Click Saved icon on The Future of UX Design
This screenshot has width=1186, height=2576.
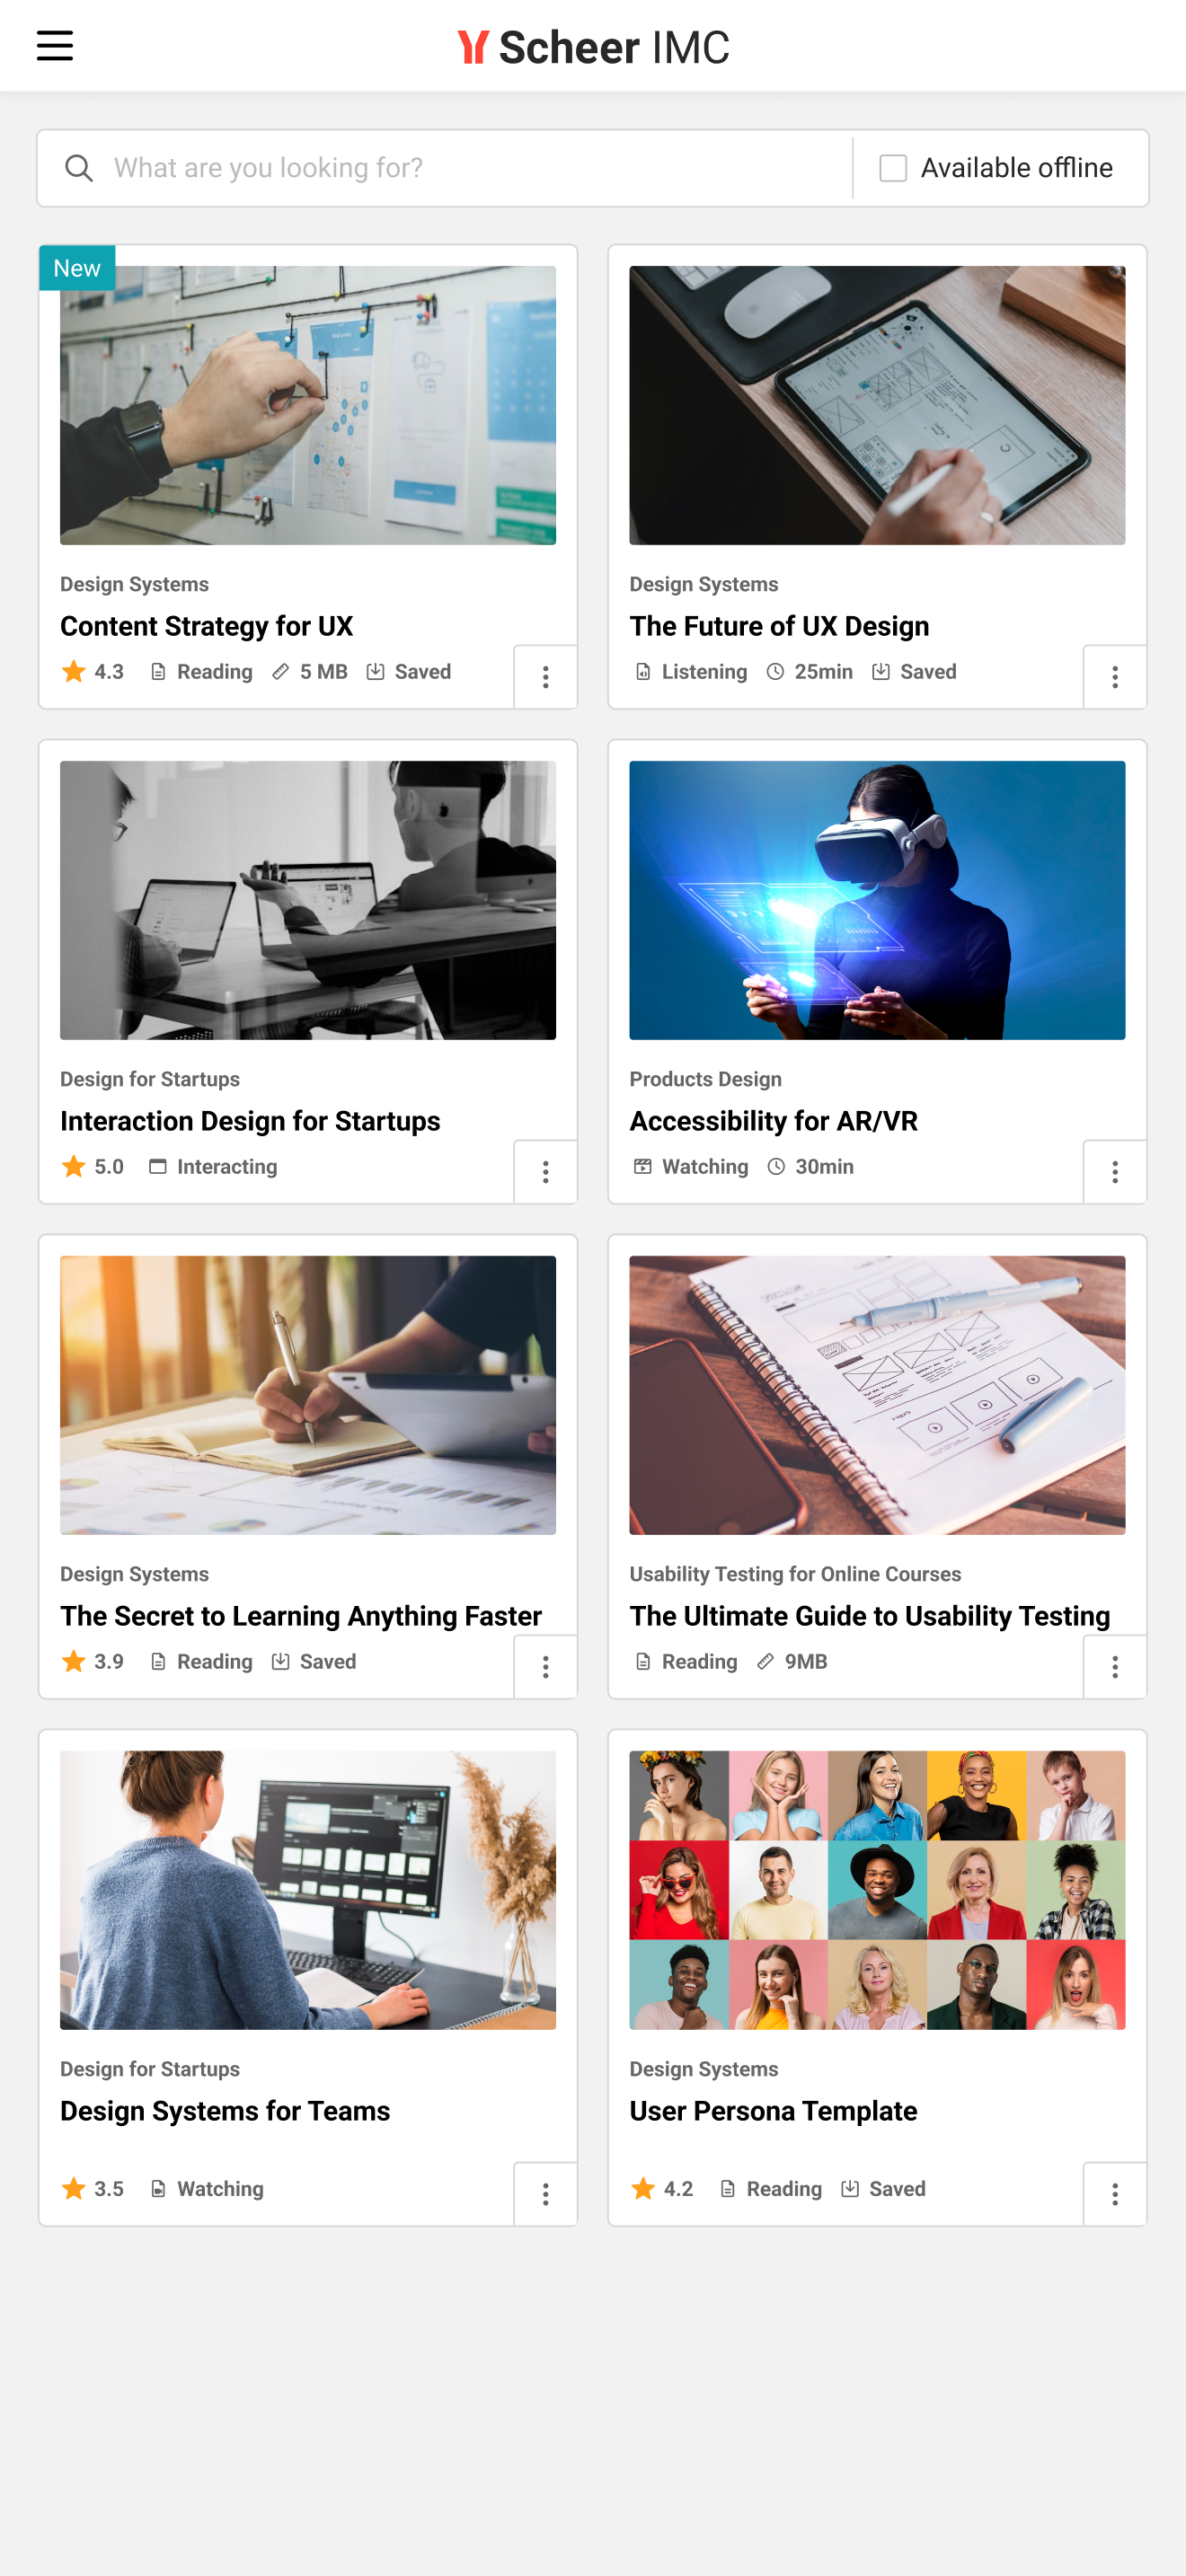pos(880,671)
